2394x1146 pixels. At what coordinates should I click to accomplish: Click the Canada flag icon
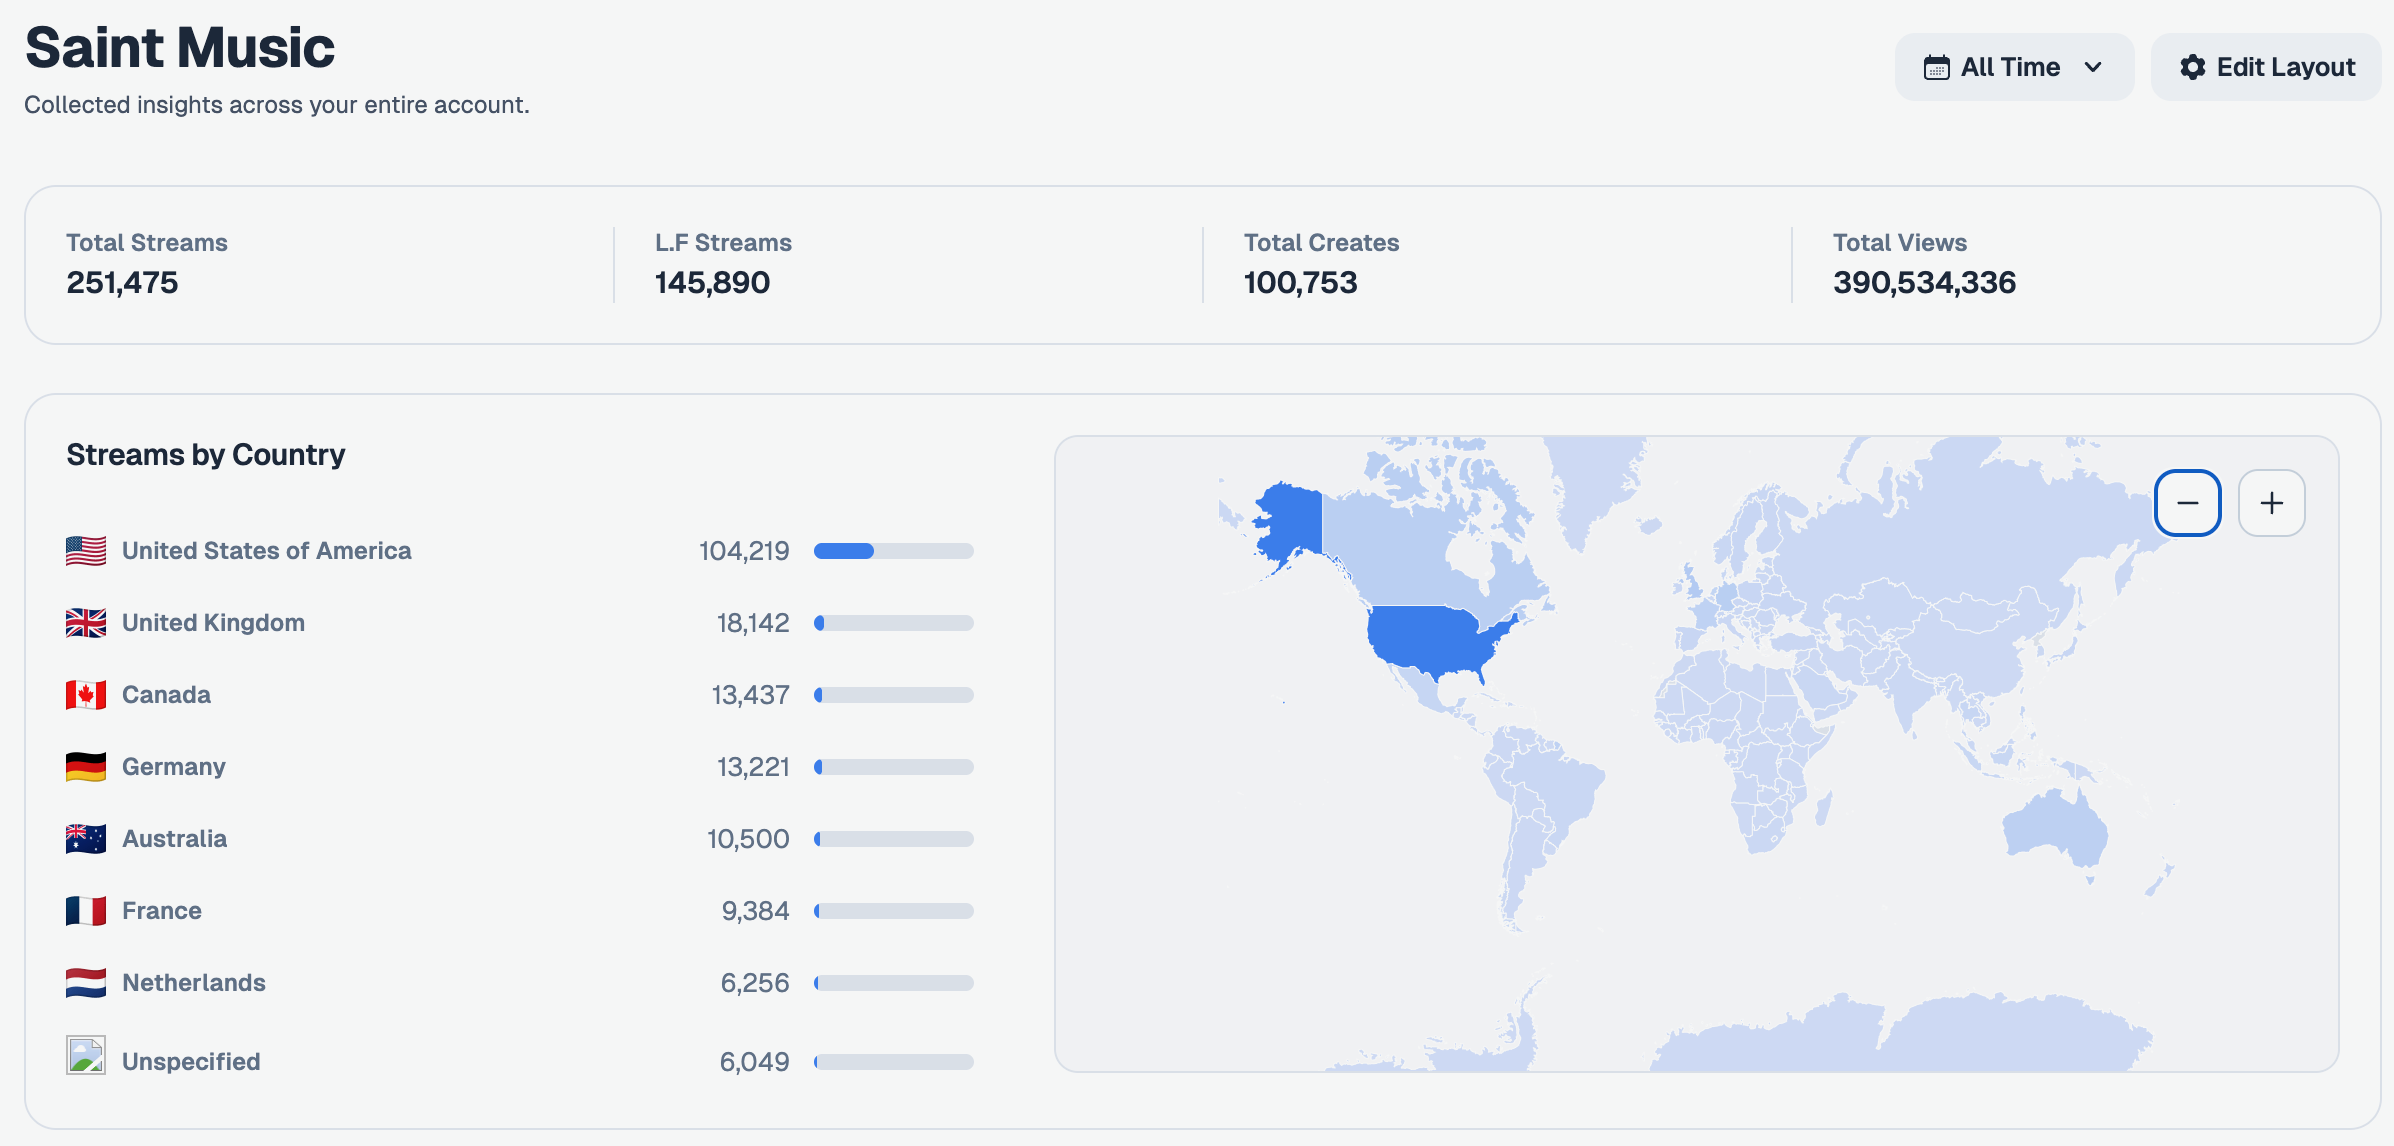coord(86,694)
